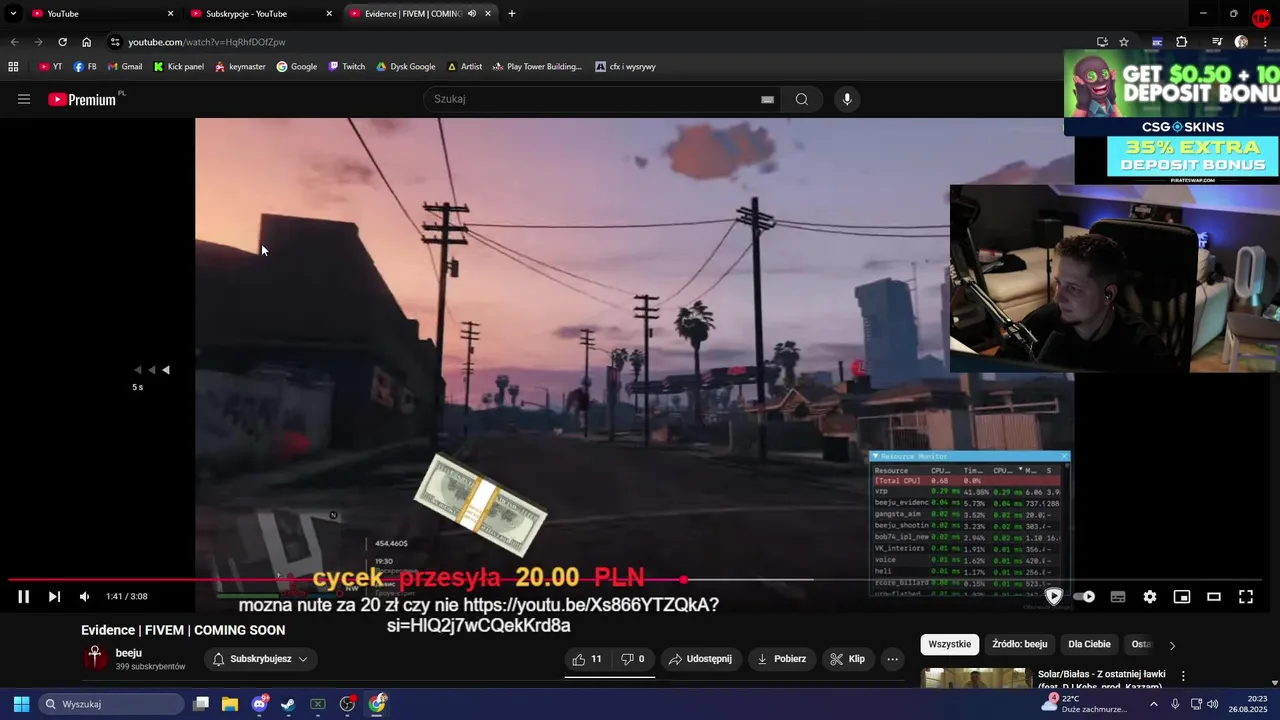Screen dimensions: 1280x720
Task: Enter fullscreen mode in player
Action: coord(1246,597)
